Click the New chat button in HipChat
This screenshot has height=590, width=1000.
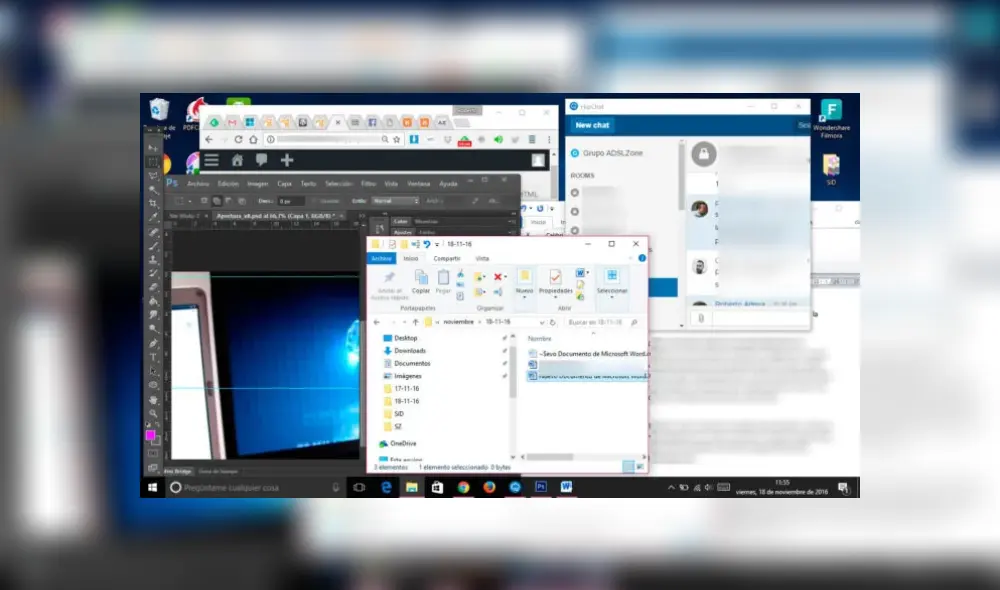(593, 124)
